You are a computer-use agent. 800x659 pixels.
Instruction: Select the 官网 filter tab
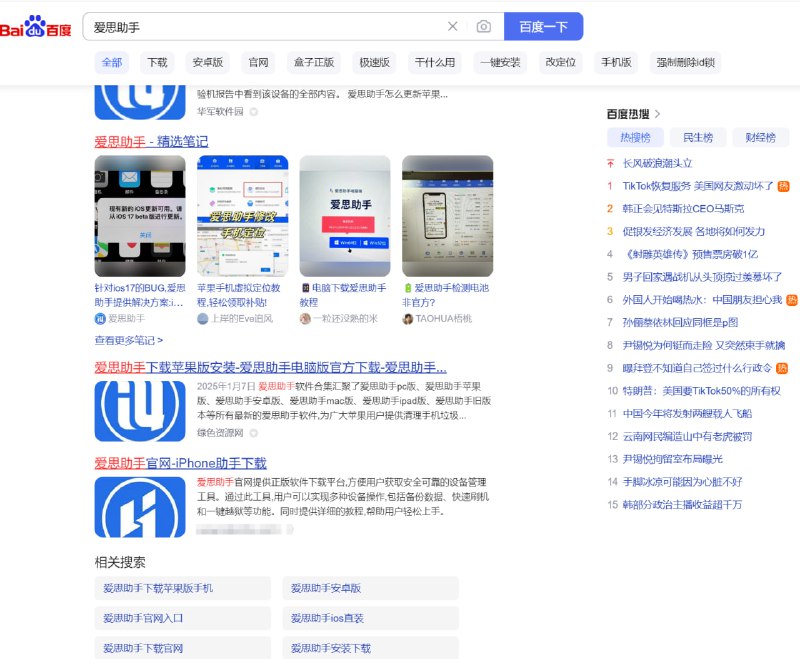point(258,63)
